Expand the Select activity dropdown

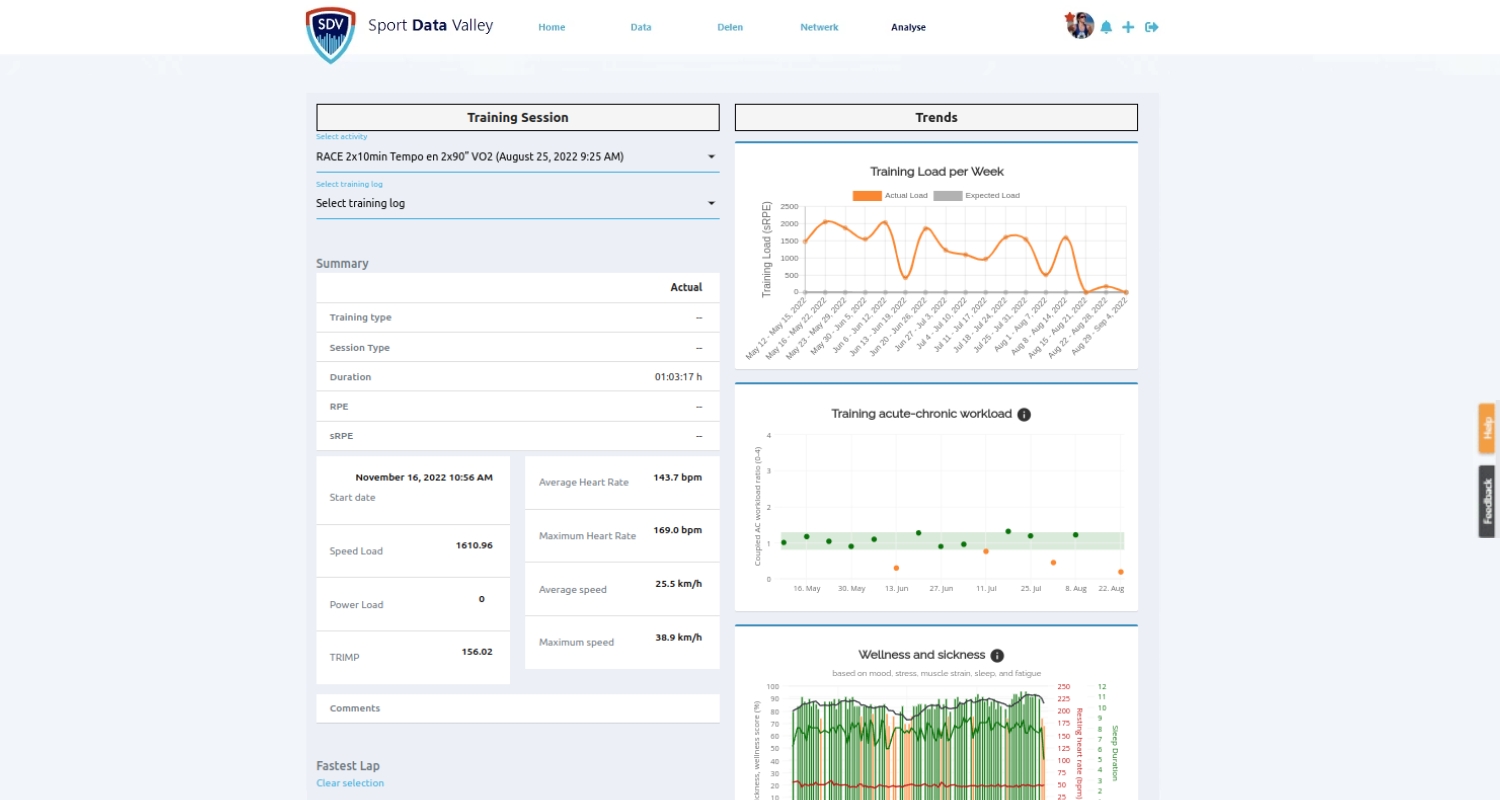[x=517, y=157]
